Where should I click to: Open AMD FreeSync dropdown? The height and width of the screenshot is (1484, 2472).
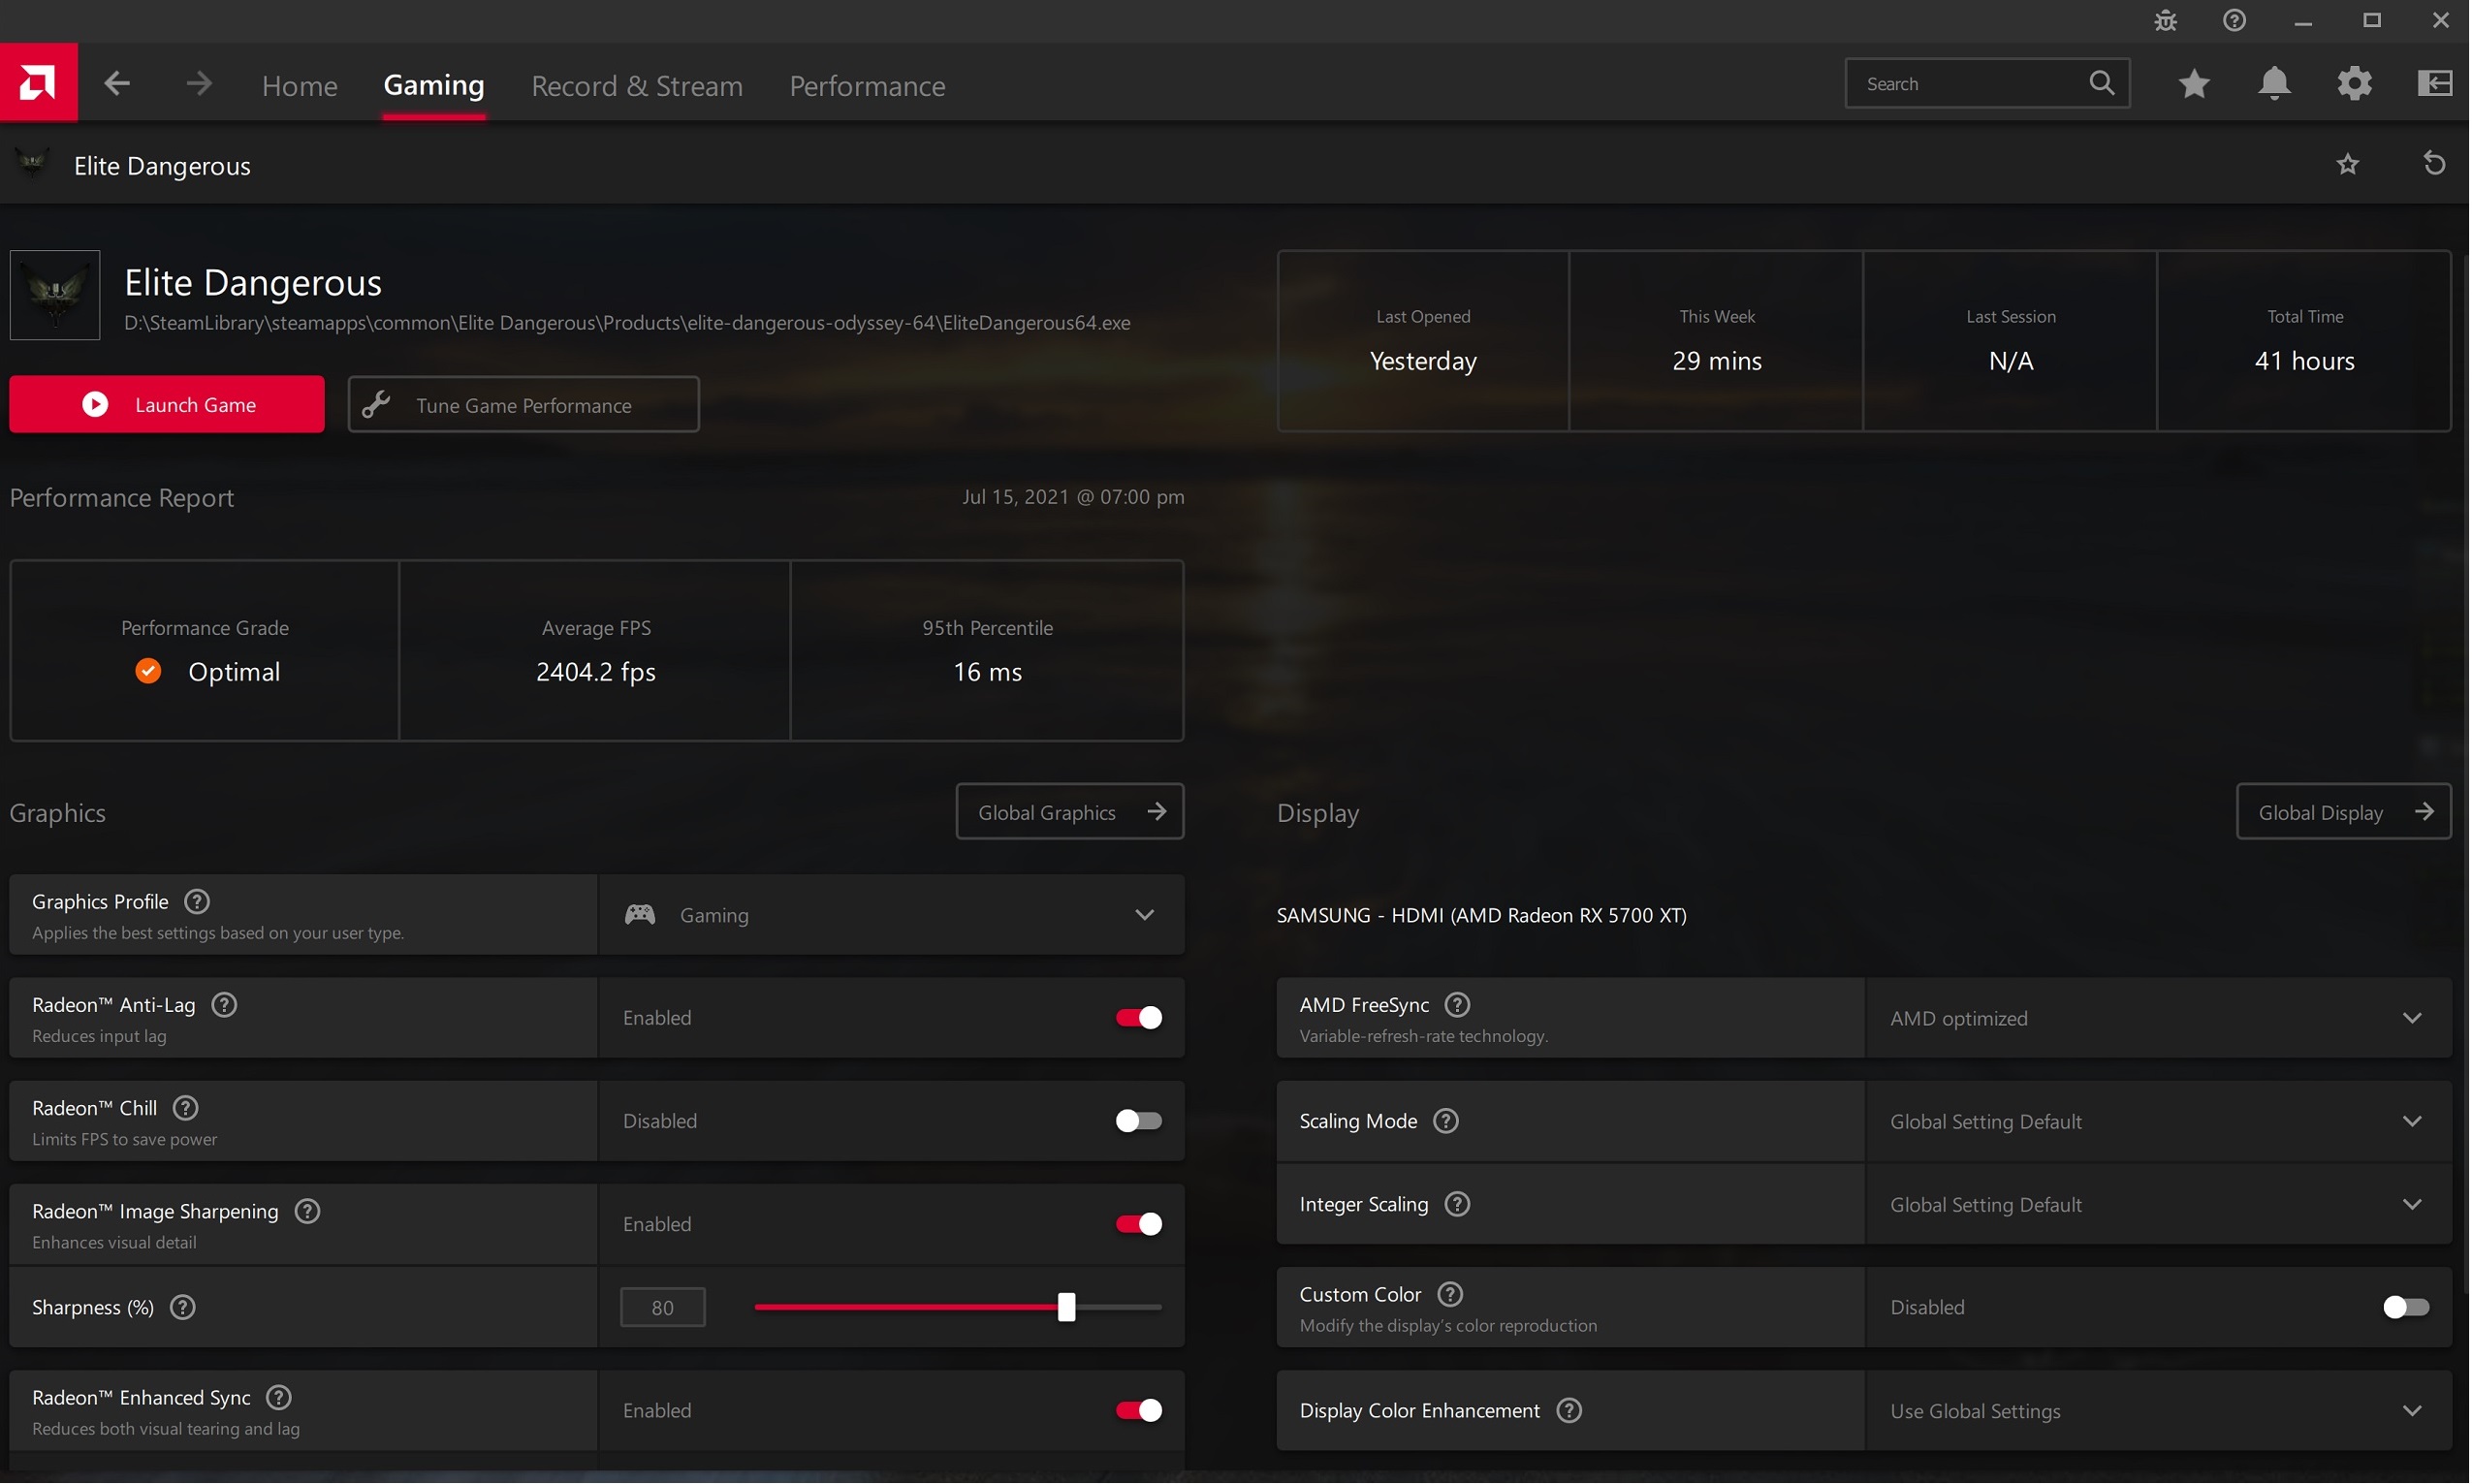pos(2159,1018)
